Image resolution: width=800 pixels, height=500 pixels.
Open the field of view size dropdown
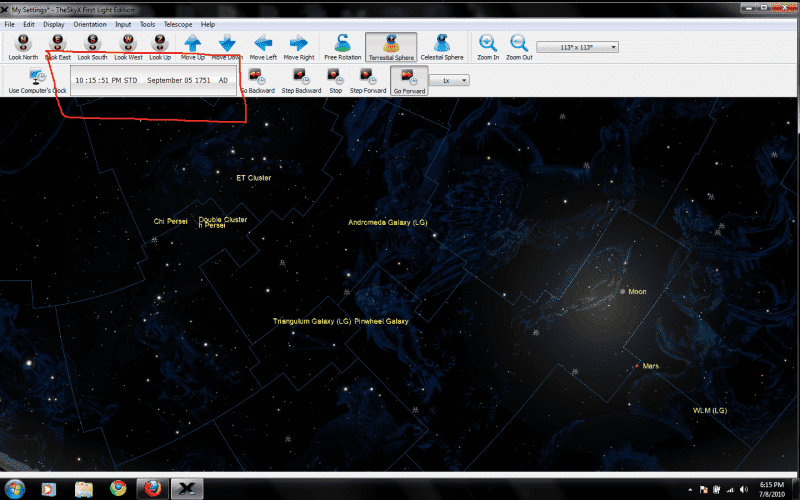[577, 47]
